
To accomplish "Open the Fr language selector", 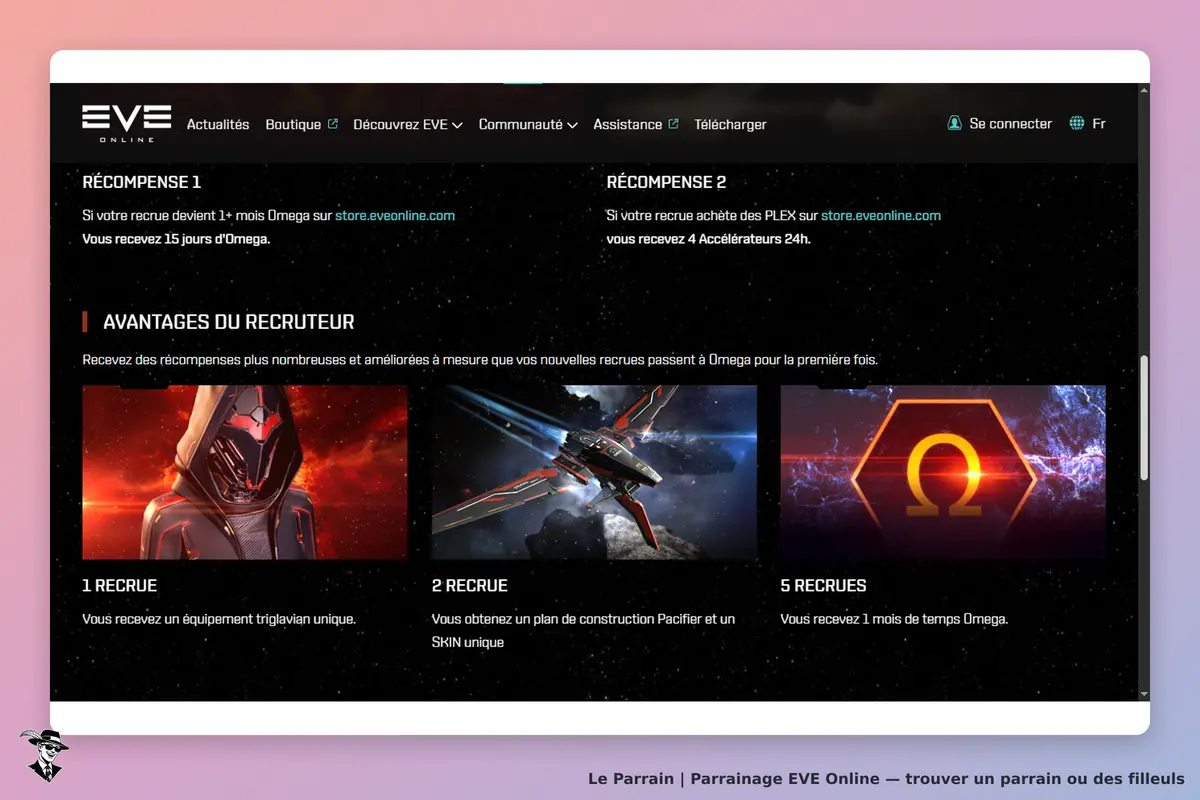I will (1099, 123).
